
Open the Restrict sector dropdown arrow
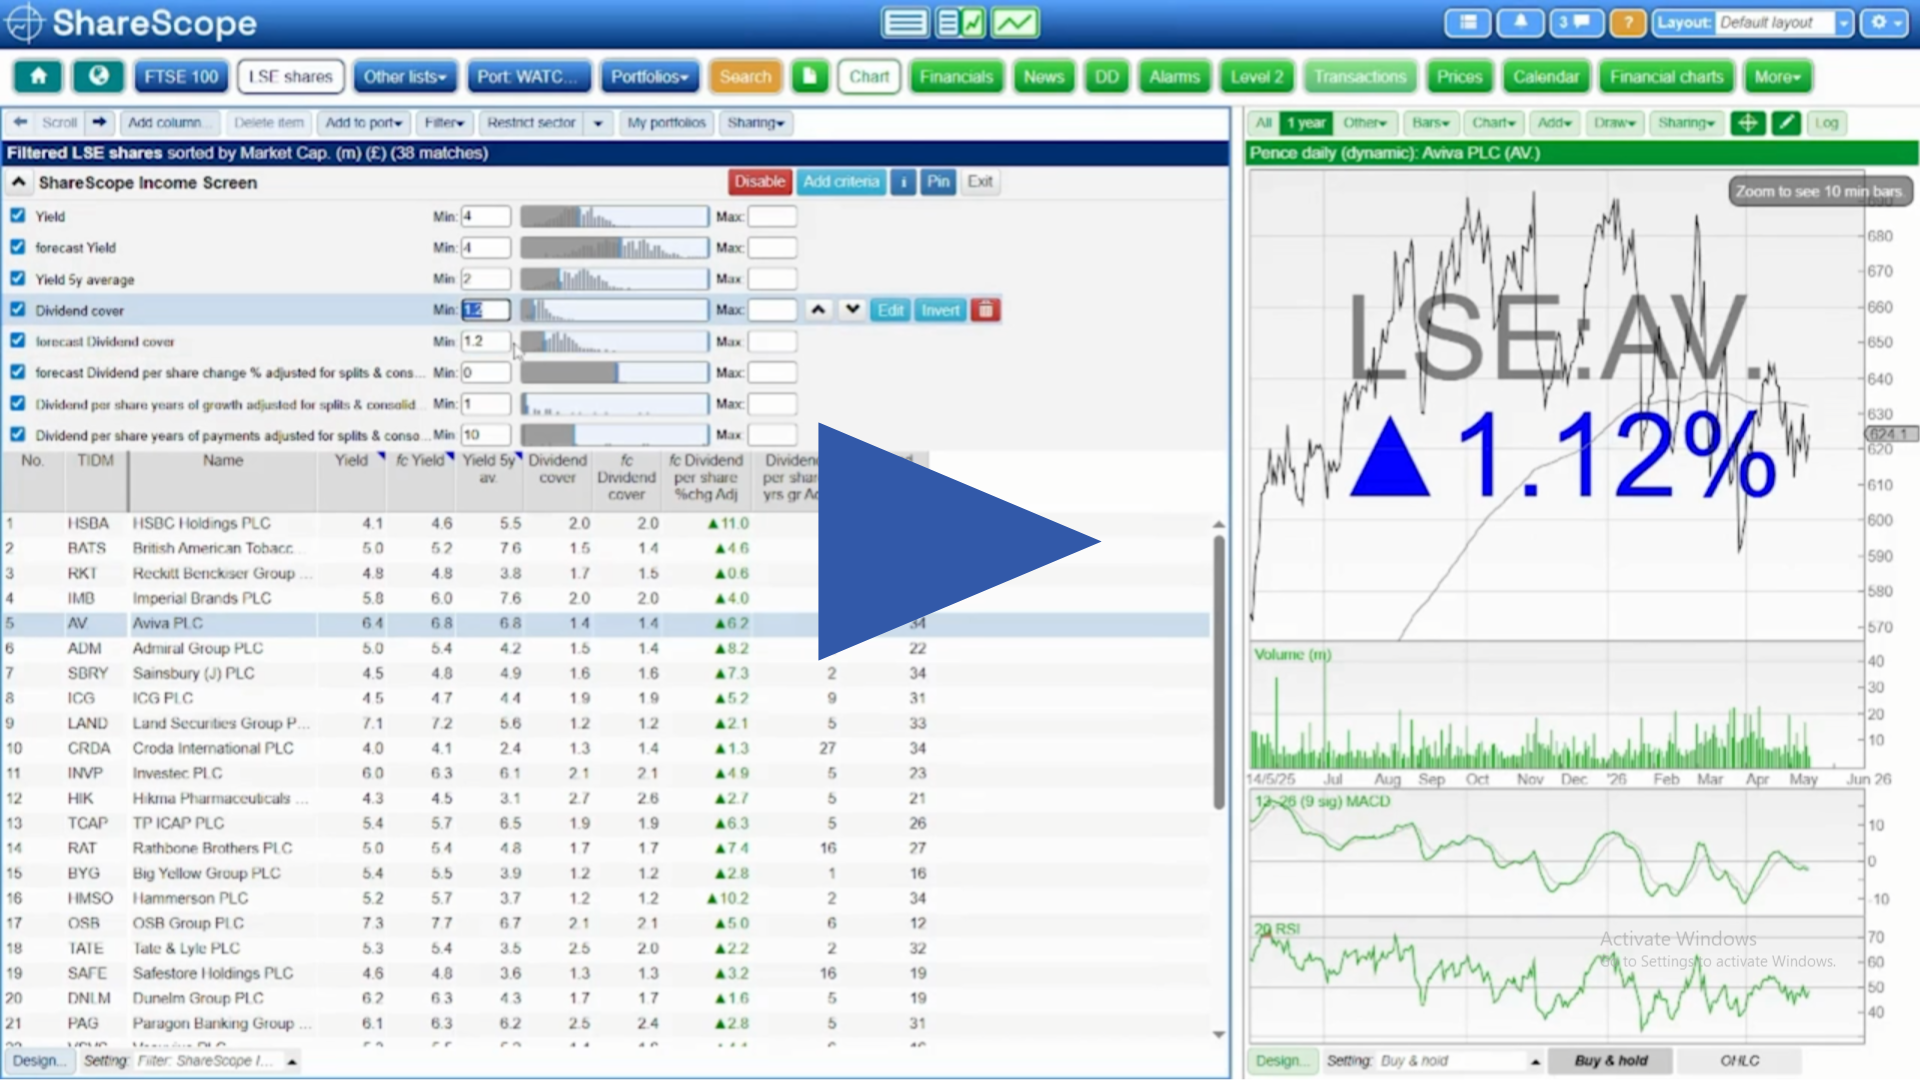(598, 123)
